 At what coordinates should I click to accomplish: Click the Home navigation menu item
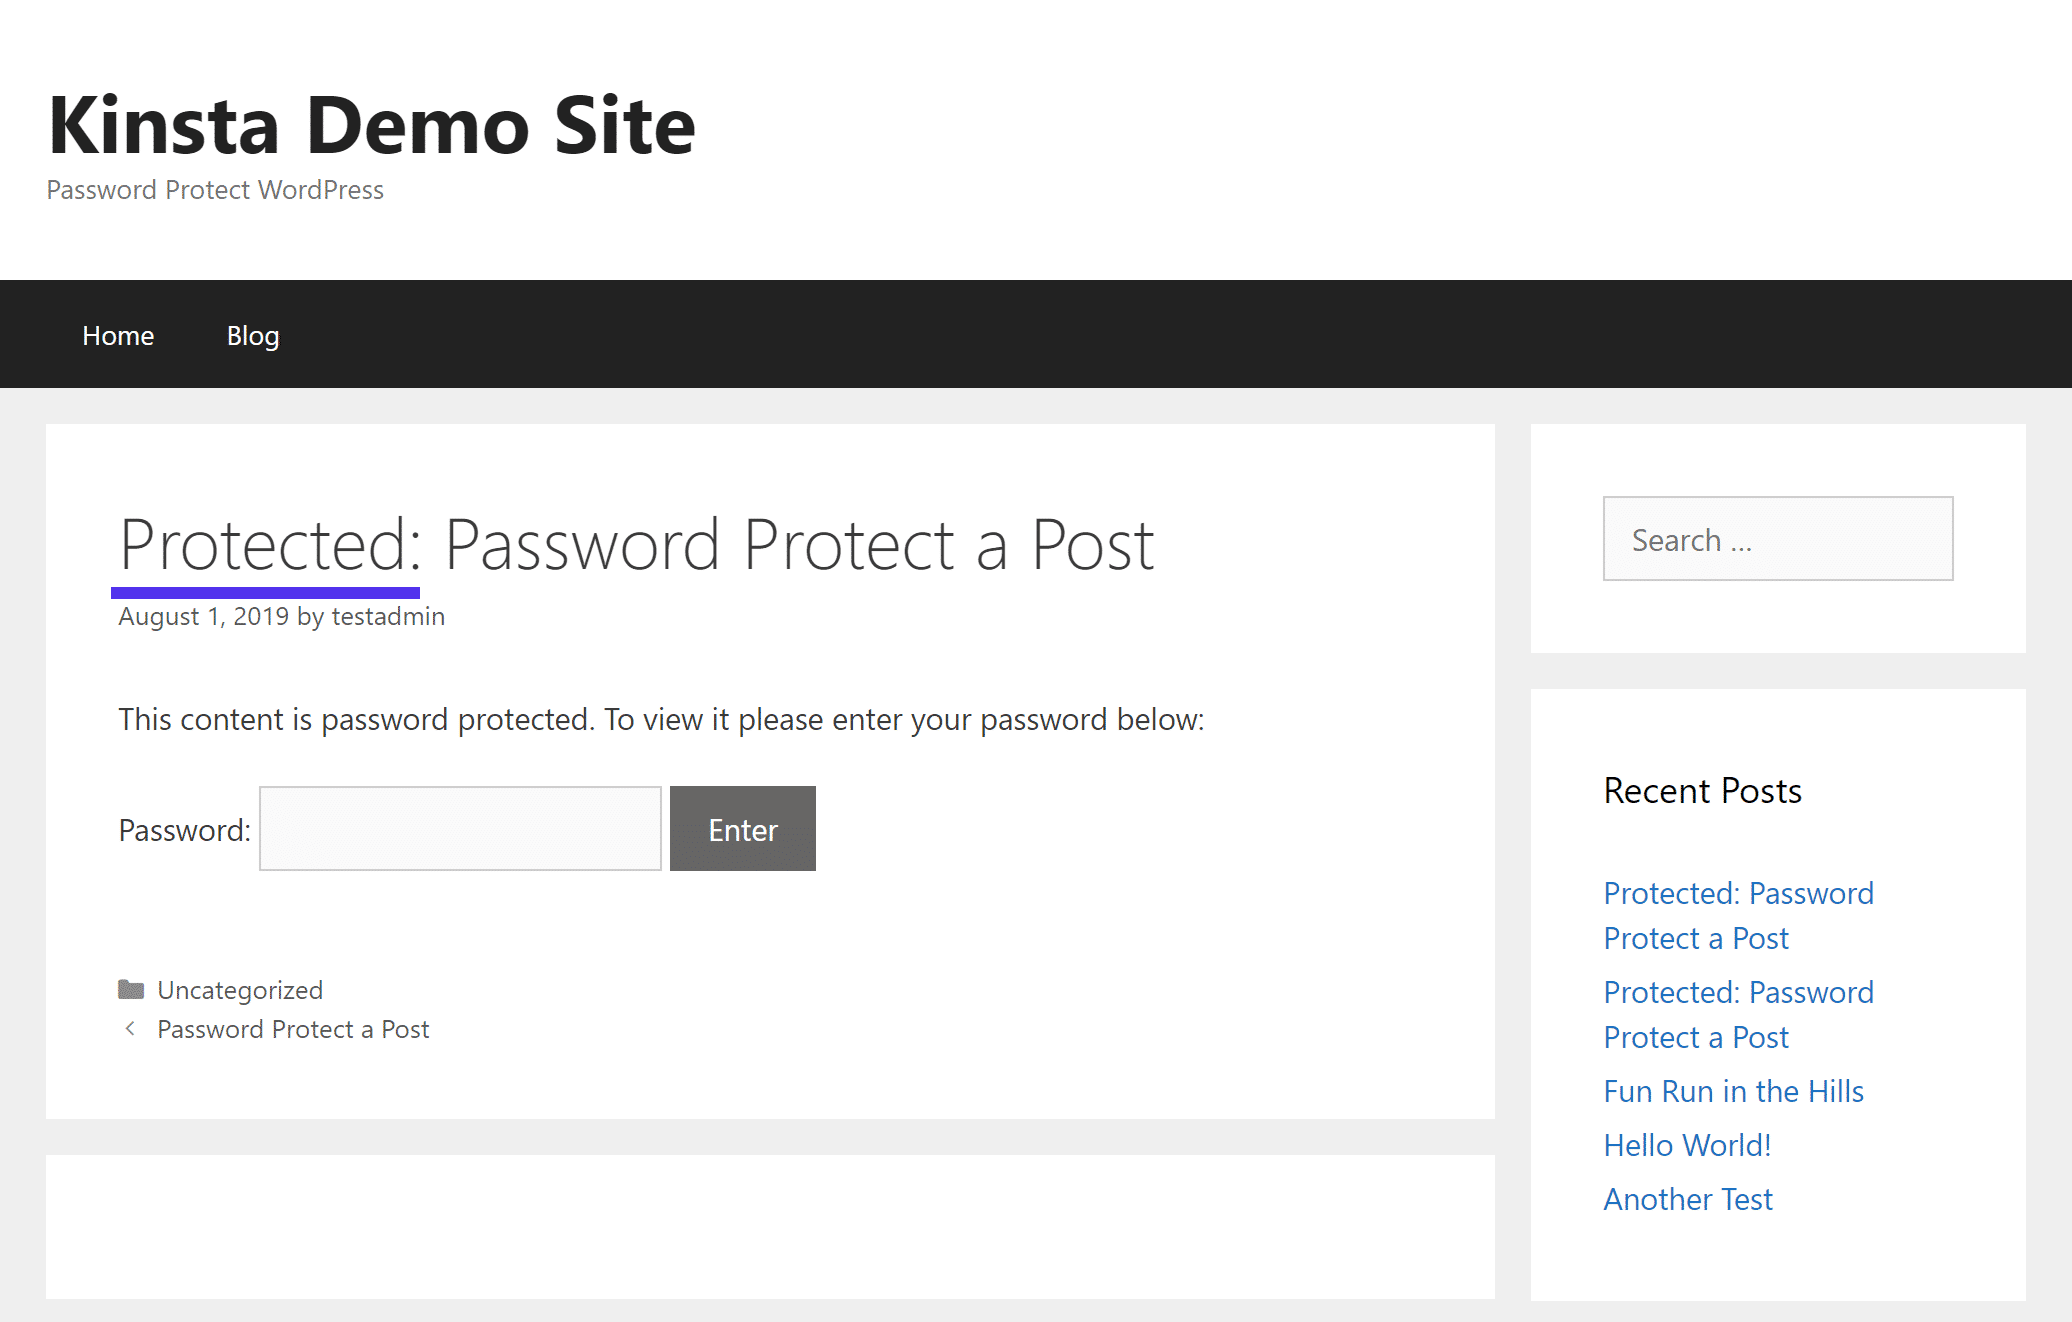(118, 335)
